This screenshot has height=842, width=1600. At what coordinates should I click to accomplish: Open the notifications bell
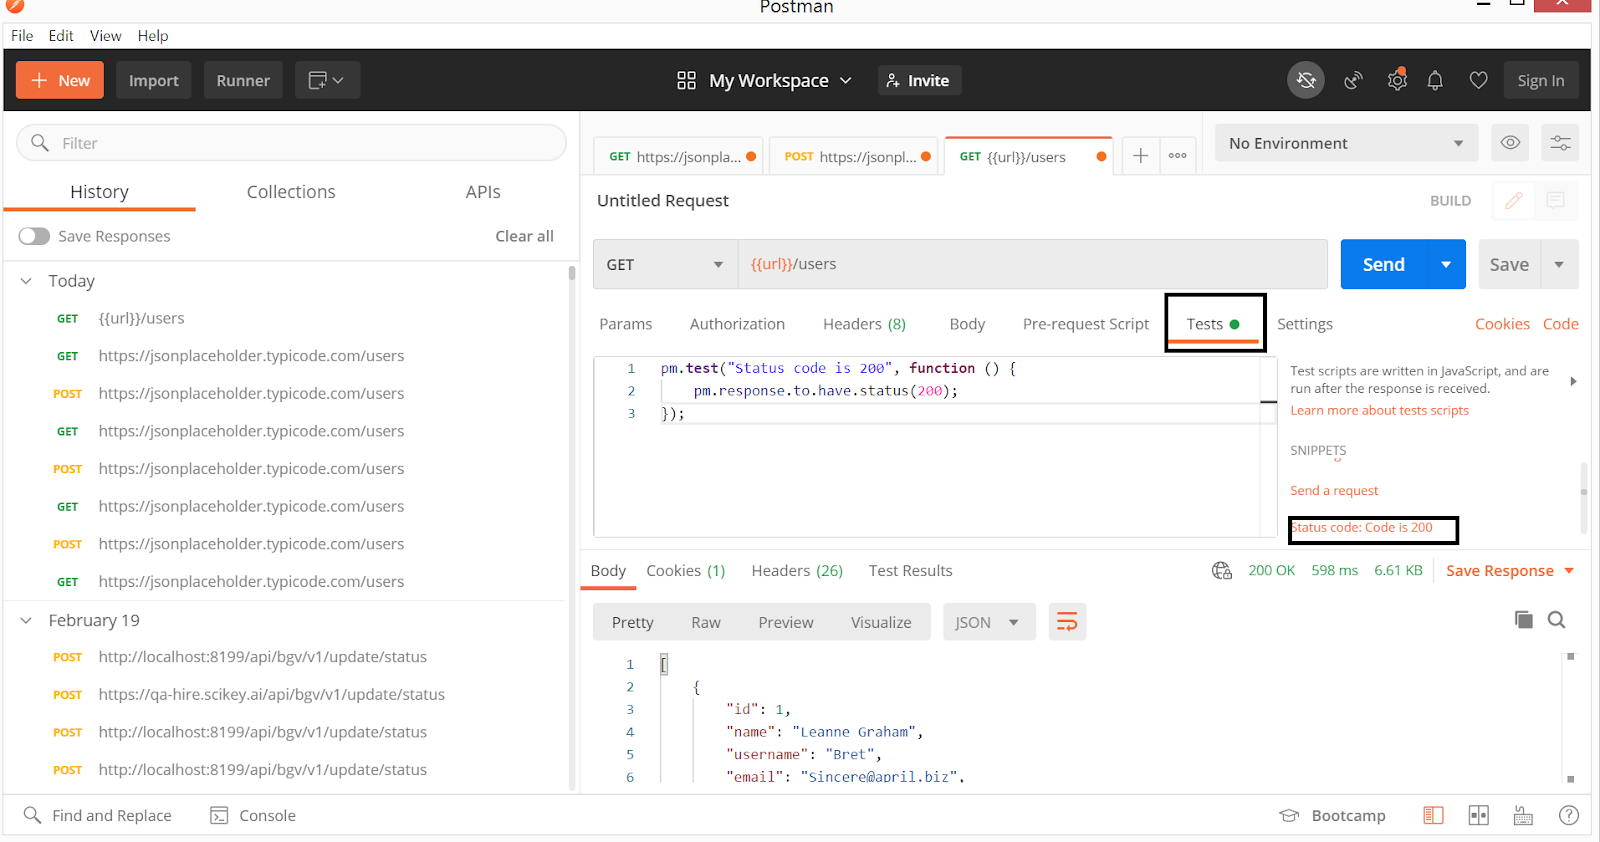tap(1435, 80)
